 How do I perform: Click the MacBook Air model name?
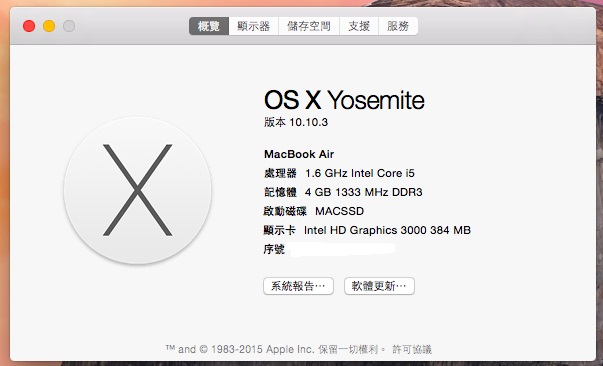tap(299, 154)
